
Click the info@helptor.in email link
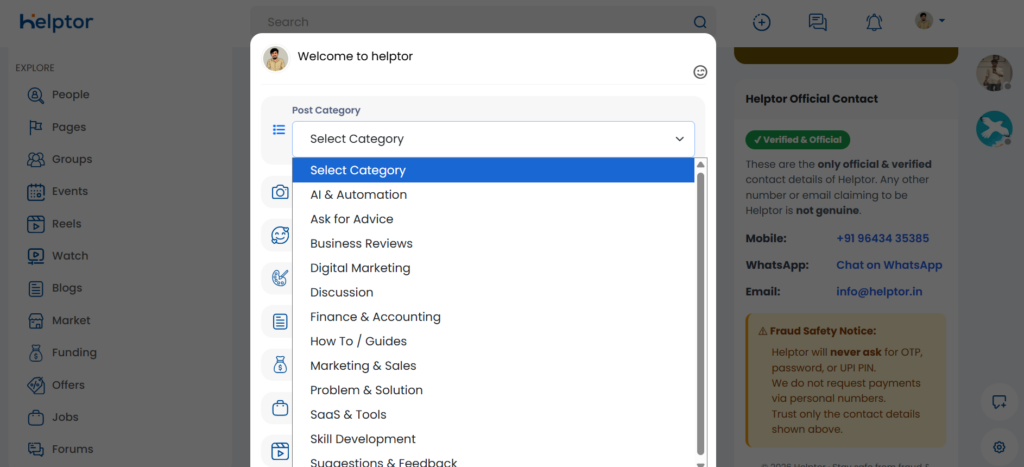[x=879, y=292]
